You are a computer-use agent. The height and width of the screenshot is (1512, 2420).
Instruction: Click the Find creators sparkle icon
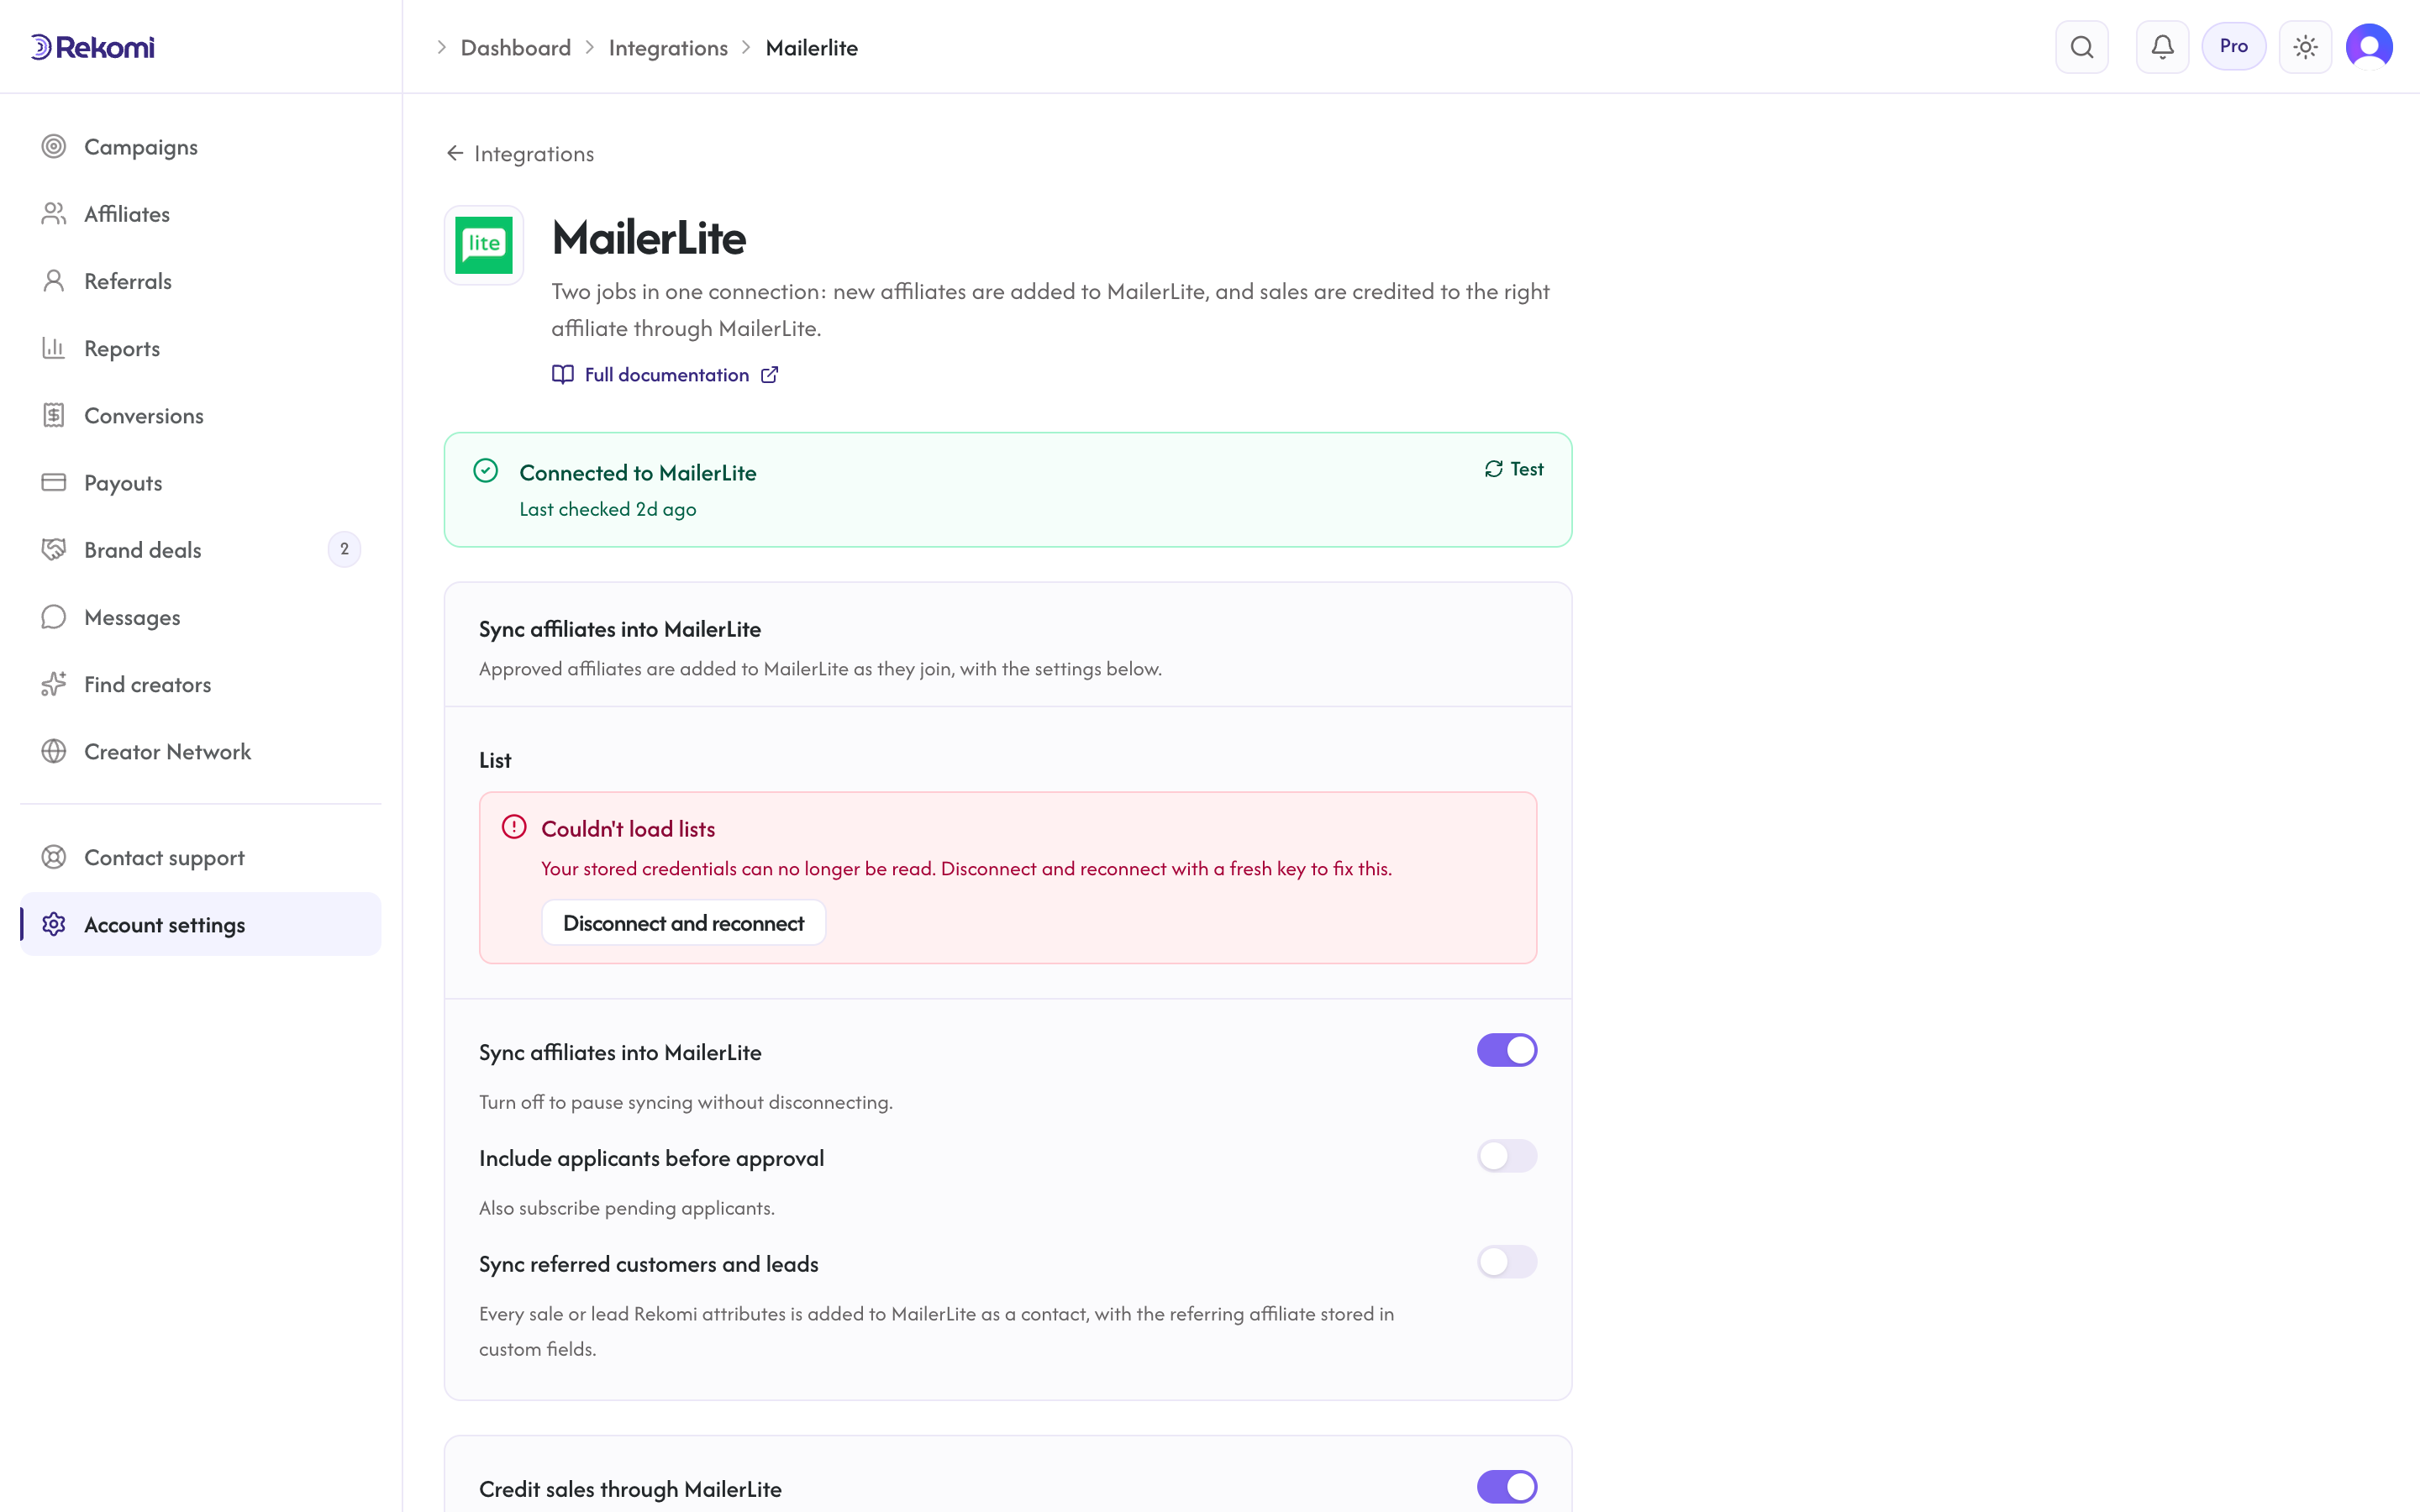pos(54,684)
